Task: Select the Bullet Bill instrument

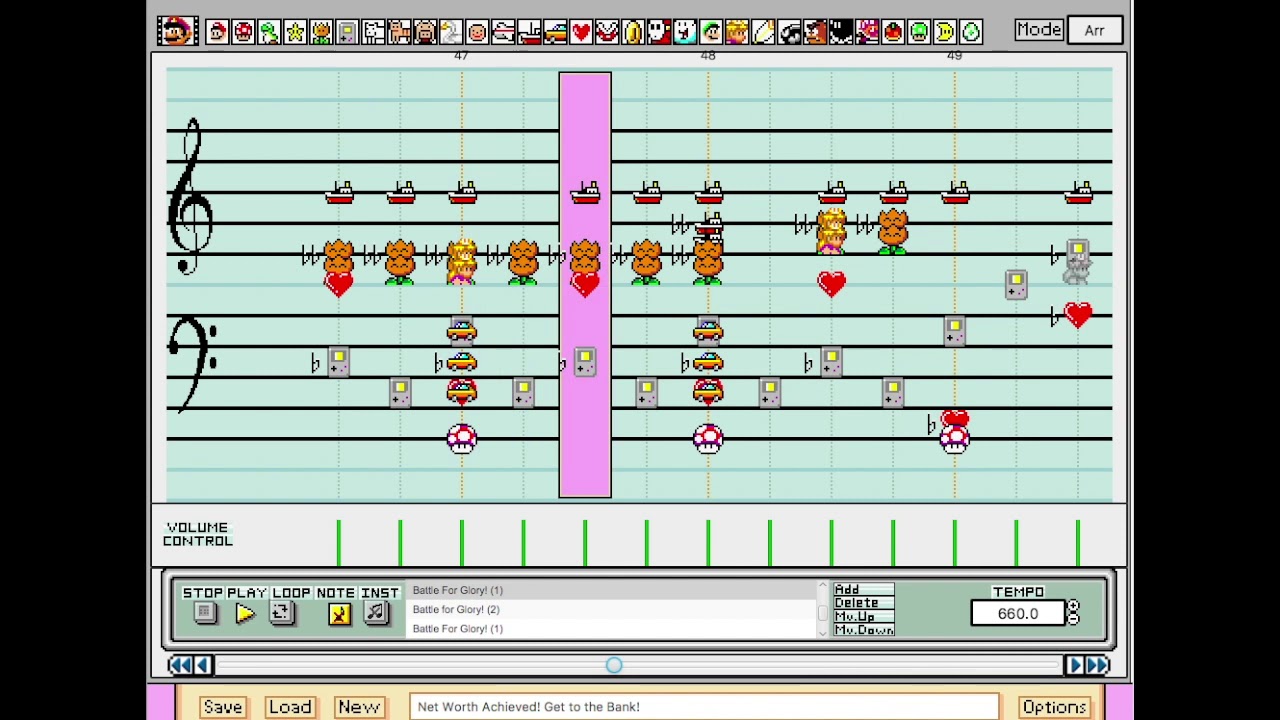Action: pos(789,32)
